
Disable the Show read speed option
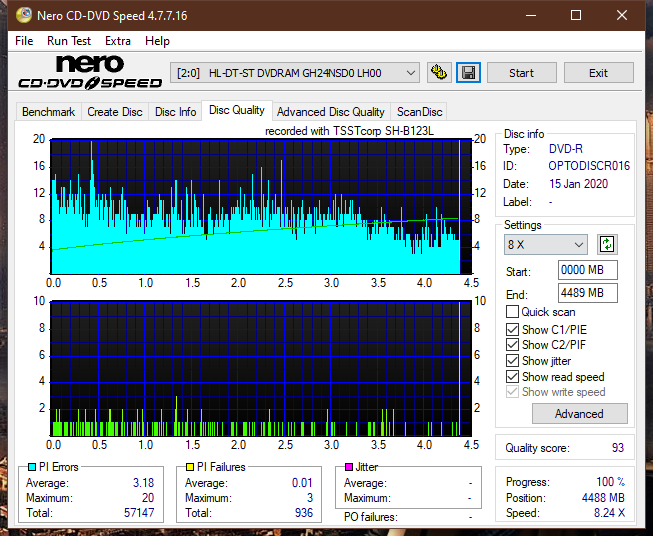coord(513,377)
